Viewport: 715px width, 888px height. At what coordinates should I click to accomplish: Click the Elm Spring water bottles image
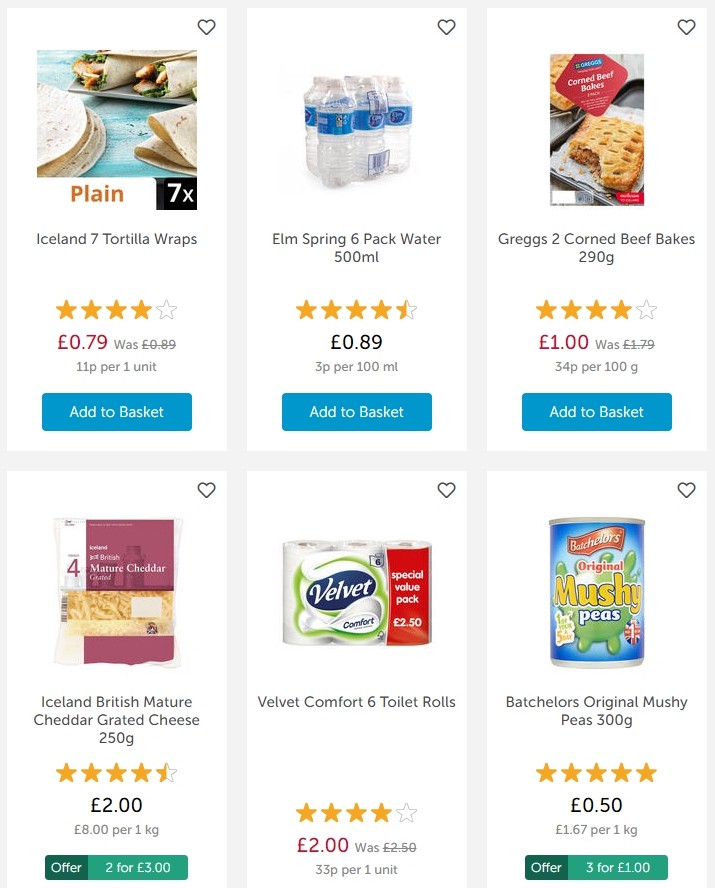pyautogui.click(x=357, y=129)
